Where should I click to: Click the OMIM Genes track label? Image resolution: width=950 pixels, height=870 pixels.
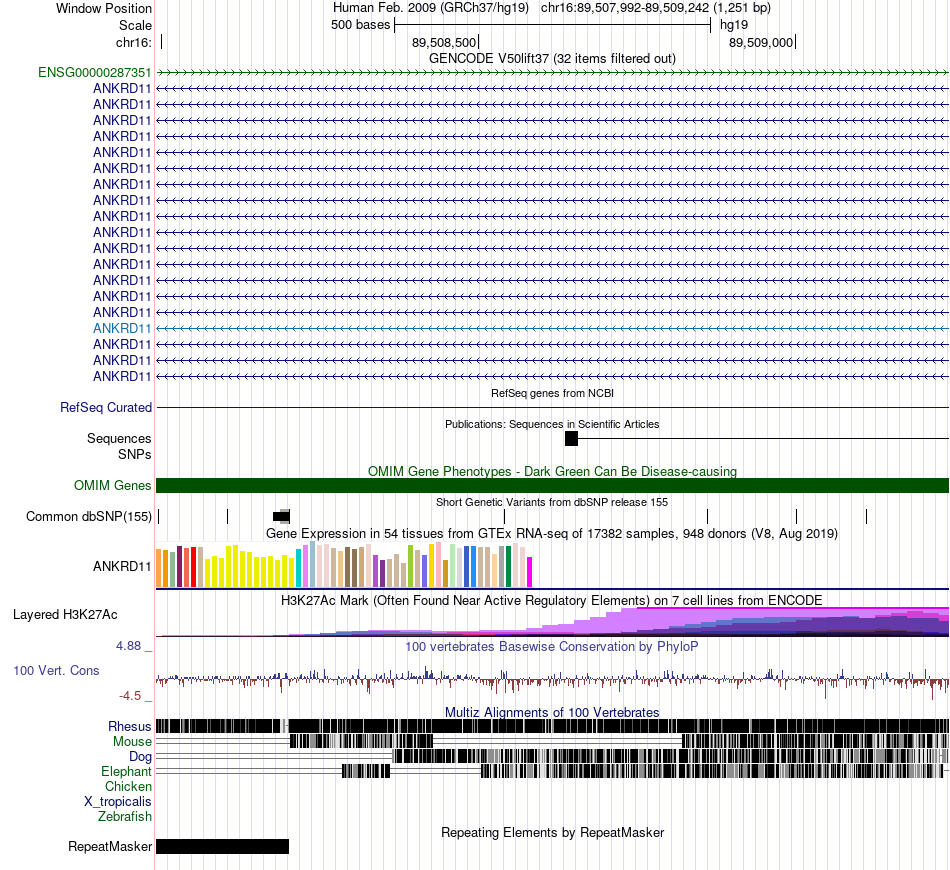coord(113,486)
